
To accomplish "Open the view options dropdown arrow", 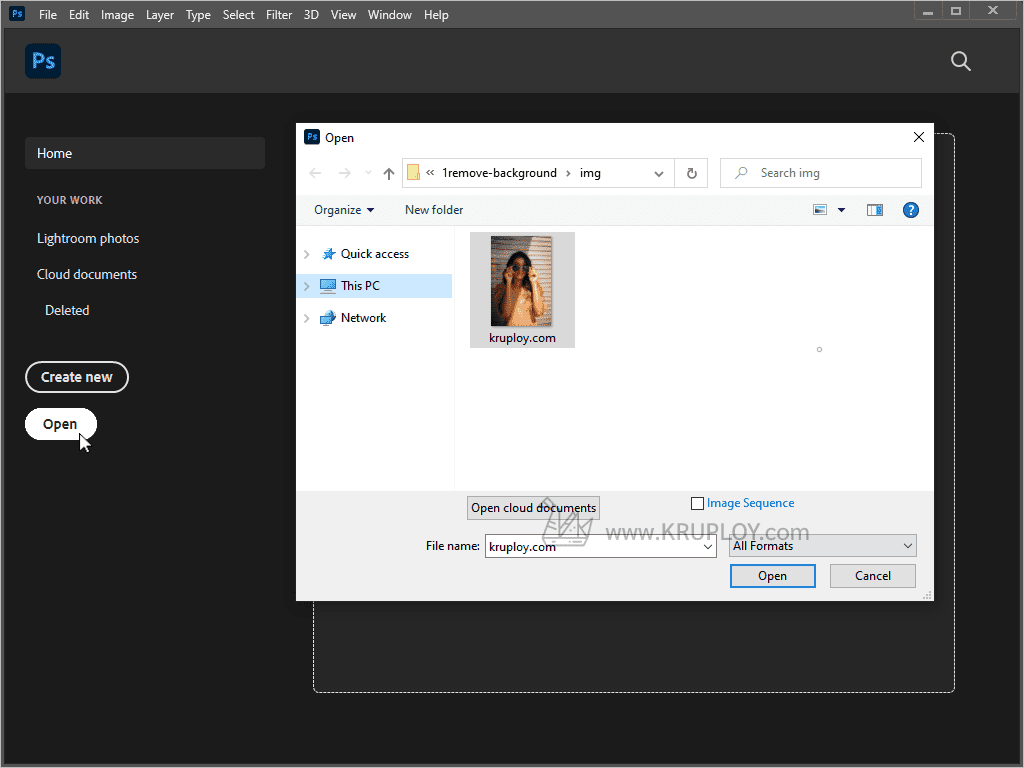I will tap(841, 210).
